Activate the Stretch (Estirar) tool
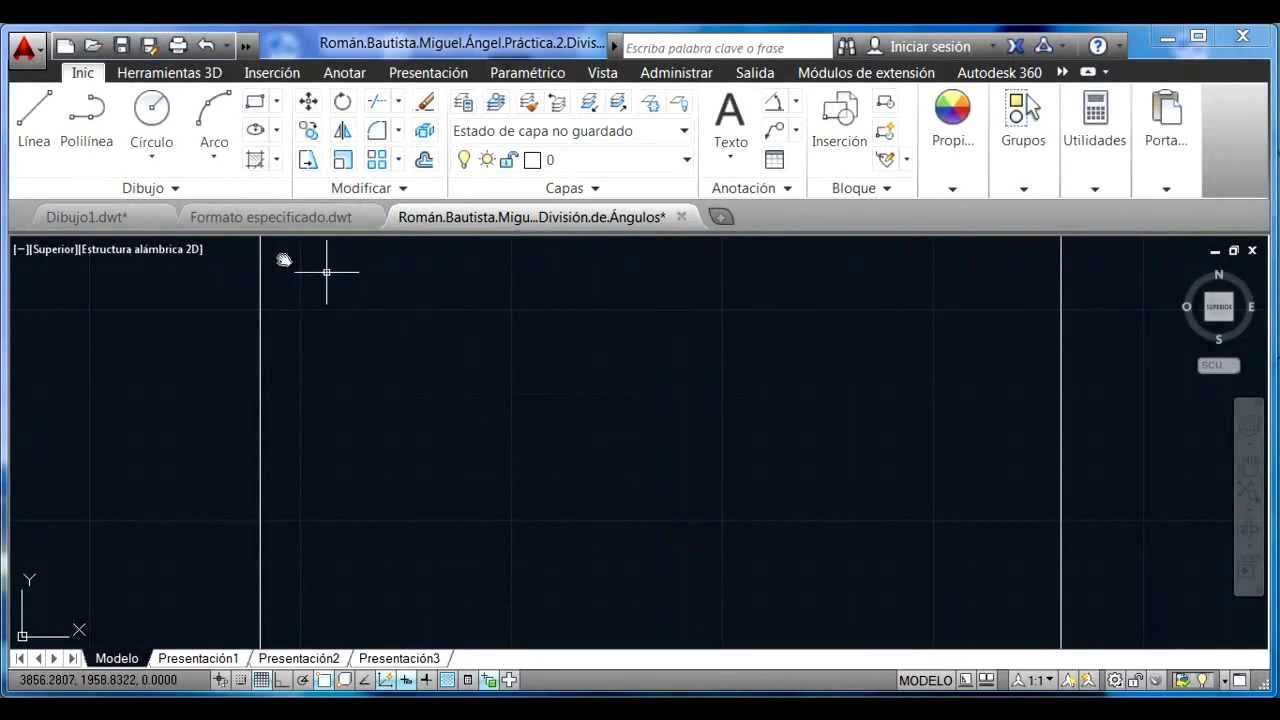1280x720 pixels. (x=308, y=160)
